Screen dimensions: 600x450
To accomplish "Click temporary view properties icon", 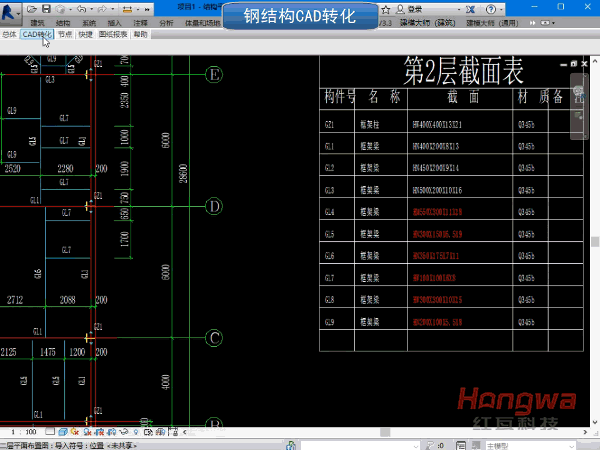I will coord(148,432).
